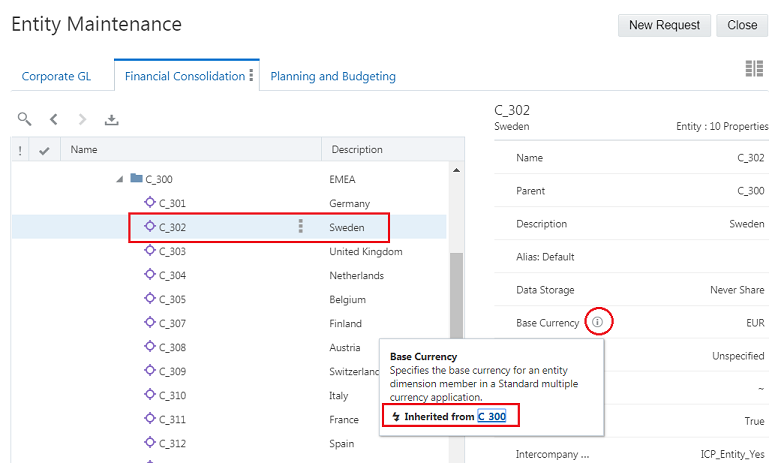Viewport: 775px width, 463px height.
Task: Click the C_308 node icon
Action: (150, 346)
